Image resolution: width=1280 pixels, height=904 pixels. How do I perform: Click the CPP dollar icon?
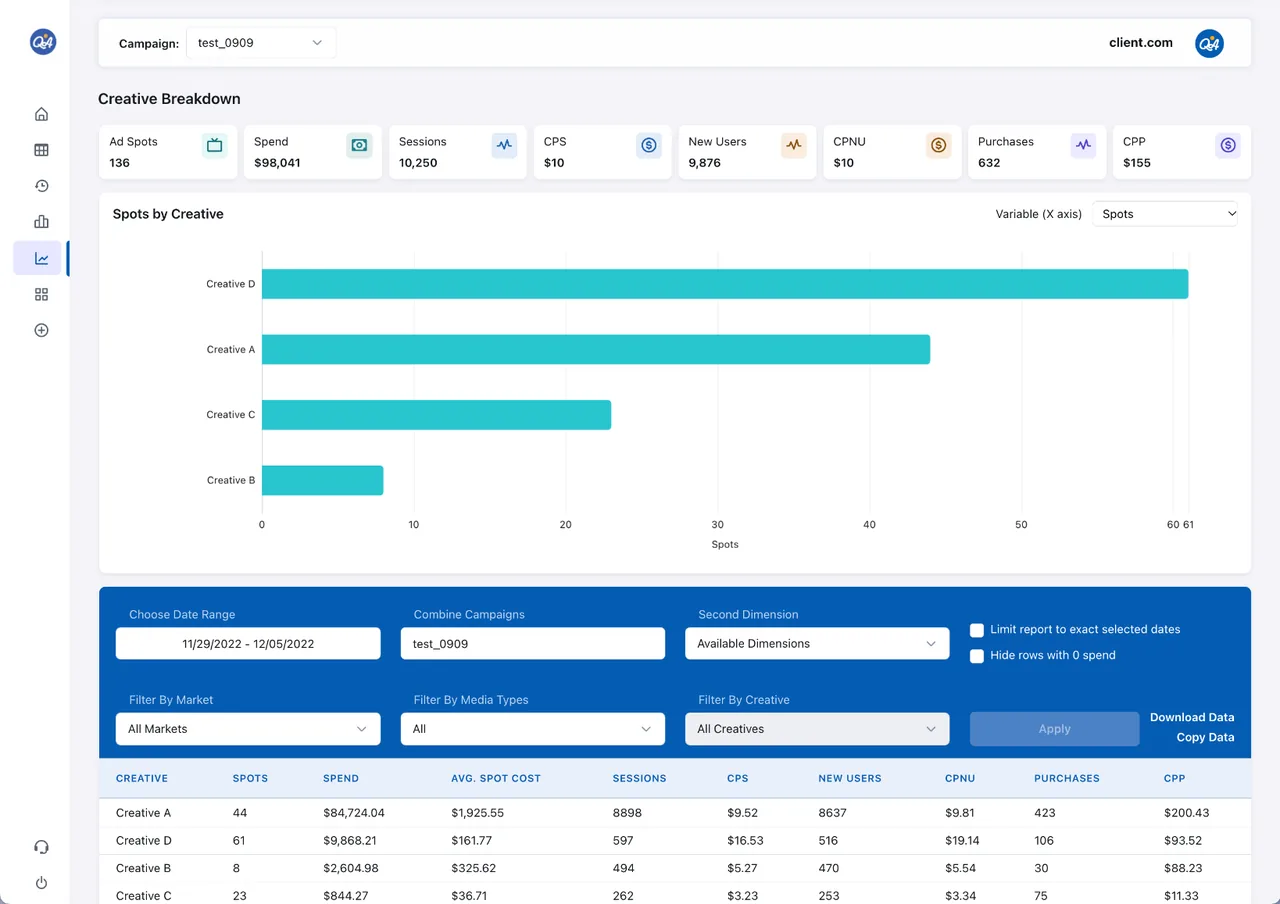pyautogui.click(x=1228, y=145)
